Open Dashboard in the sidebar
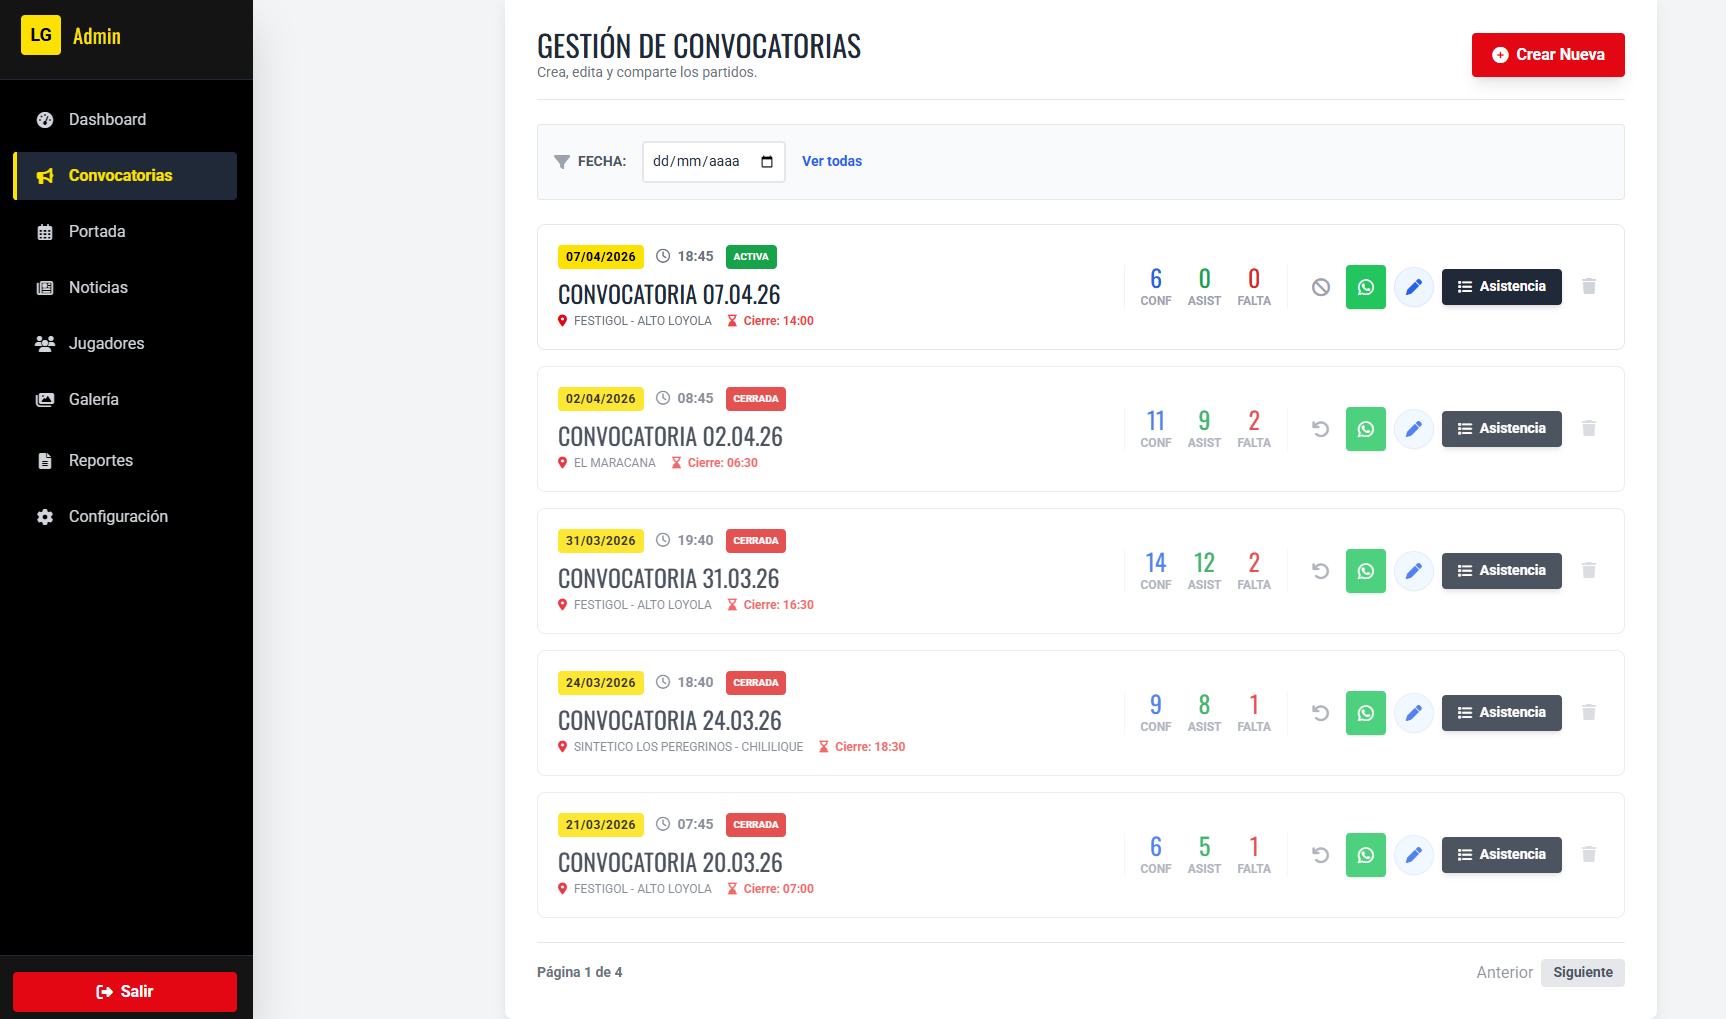This screenshot has width=1726, height=1019. pyautogui.click(x=107, y=120)
